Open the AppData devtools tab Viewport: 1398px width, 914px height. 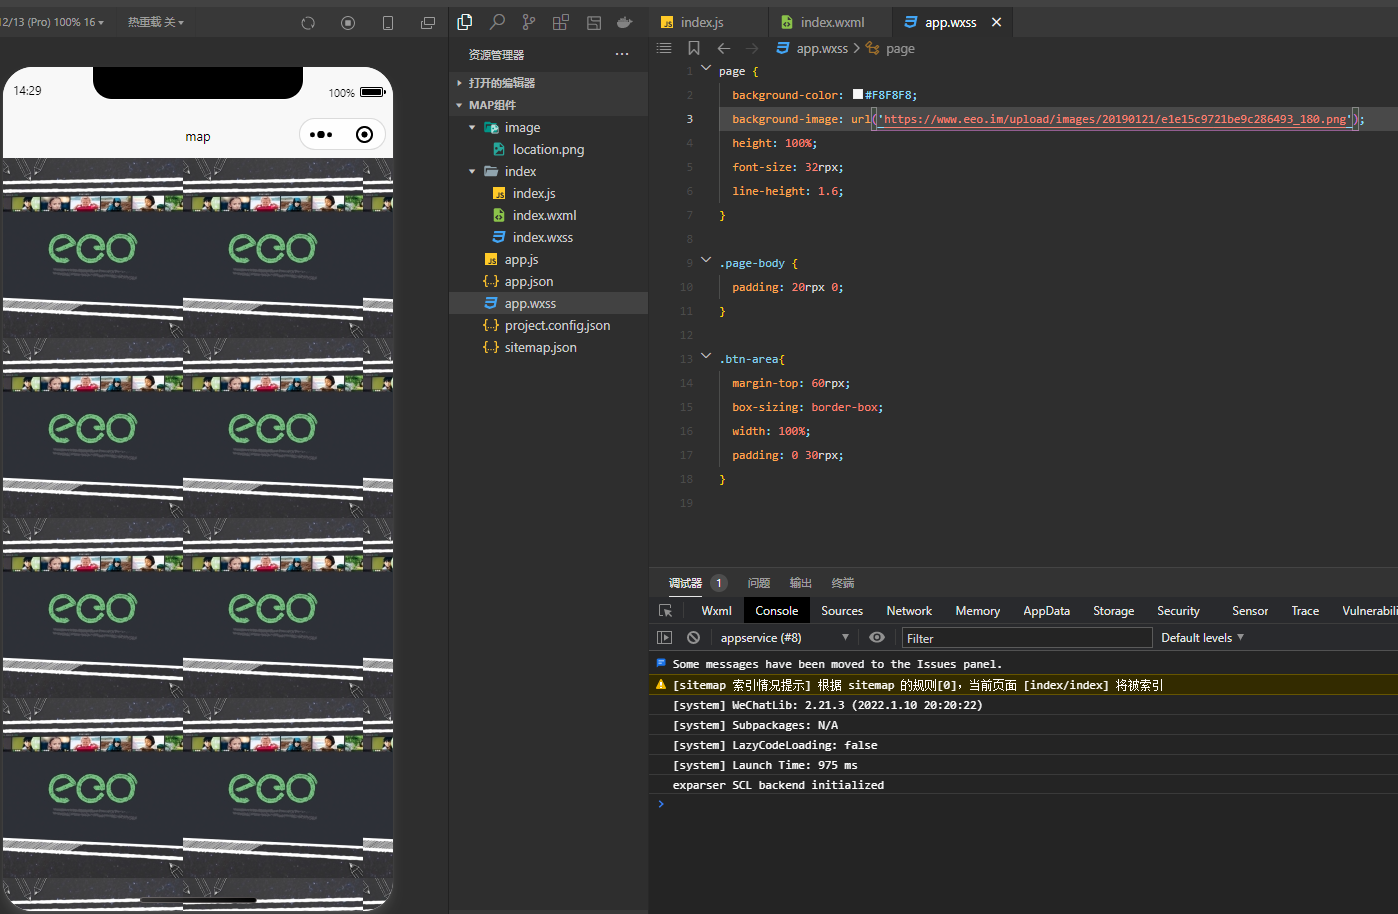(x=1046, y=611)
